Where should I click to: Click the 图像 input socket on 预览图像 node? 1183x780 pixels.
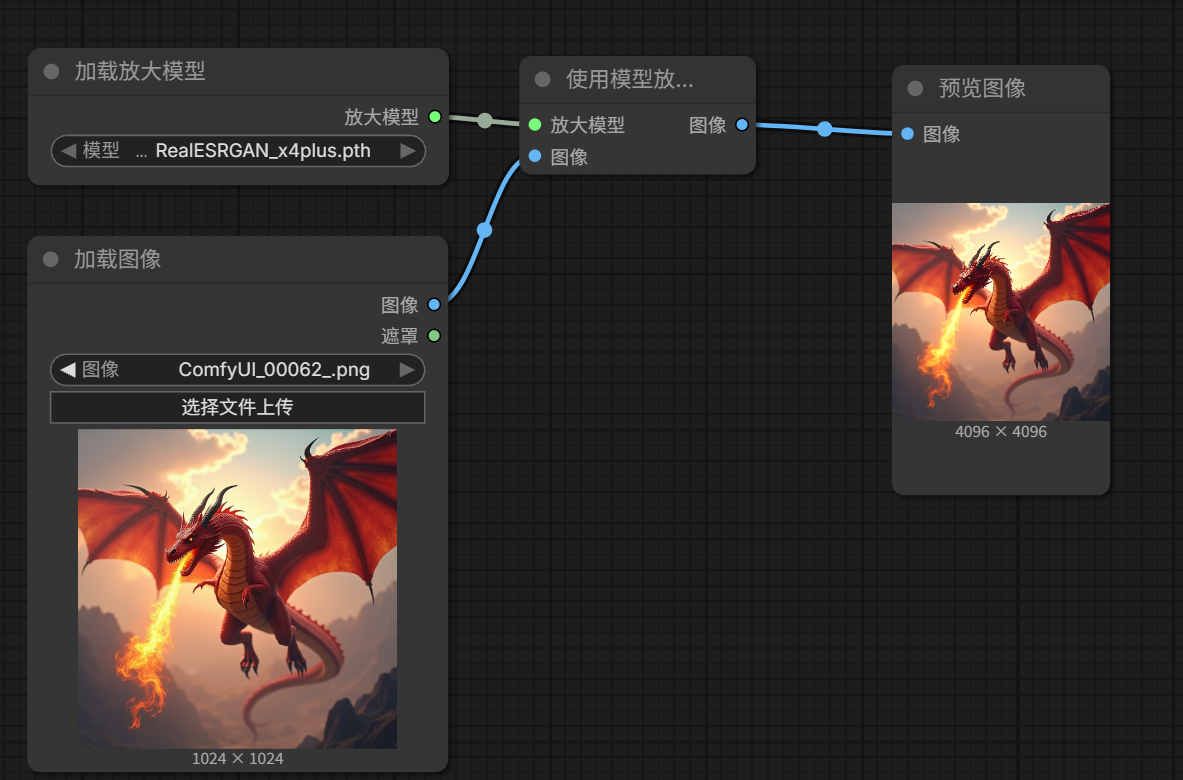[x=907, y=134]
